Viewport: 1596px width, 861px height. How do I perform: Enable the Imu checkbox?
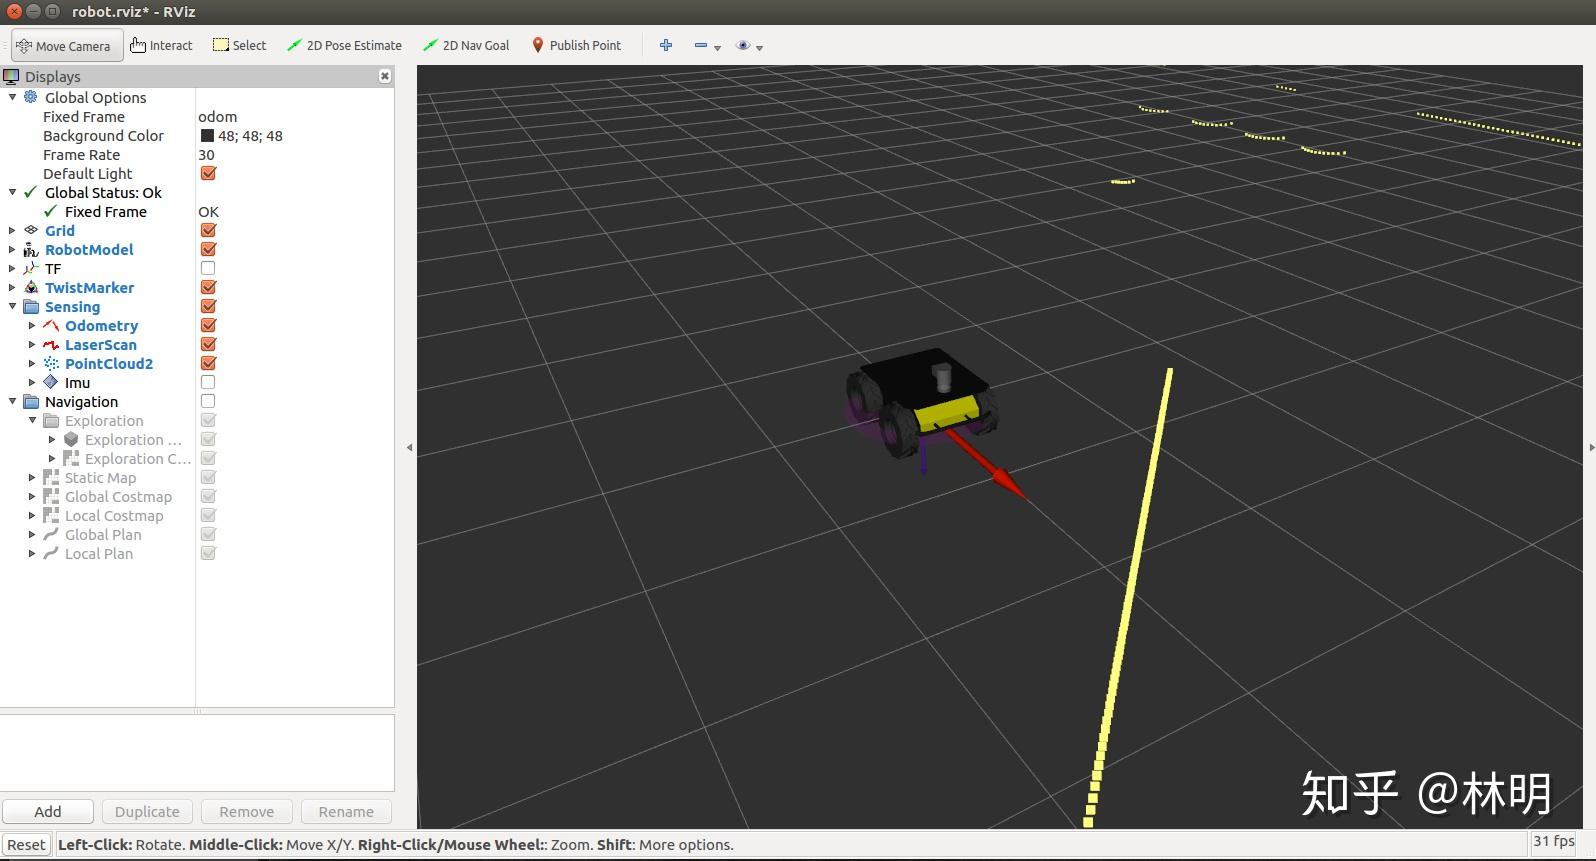(208, 382)
